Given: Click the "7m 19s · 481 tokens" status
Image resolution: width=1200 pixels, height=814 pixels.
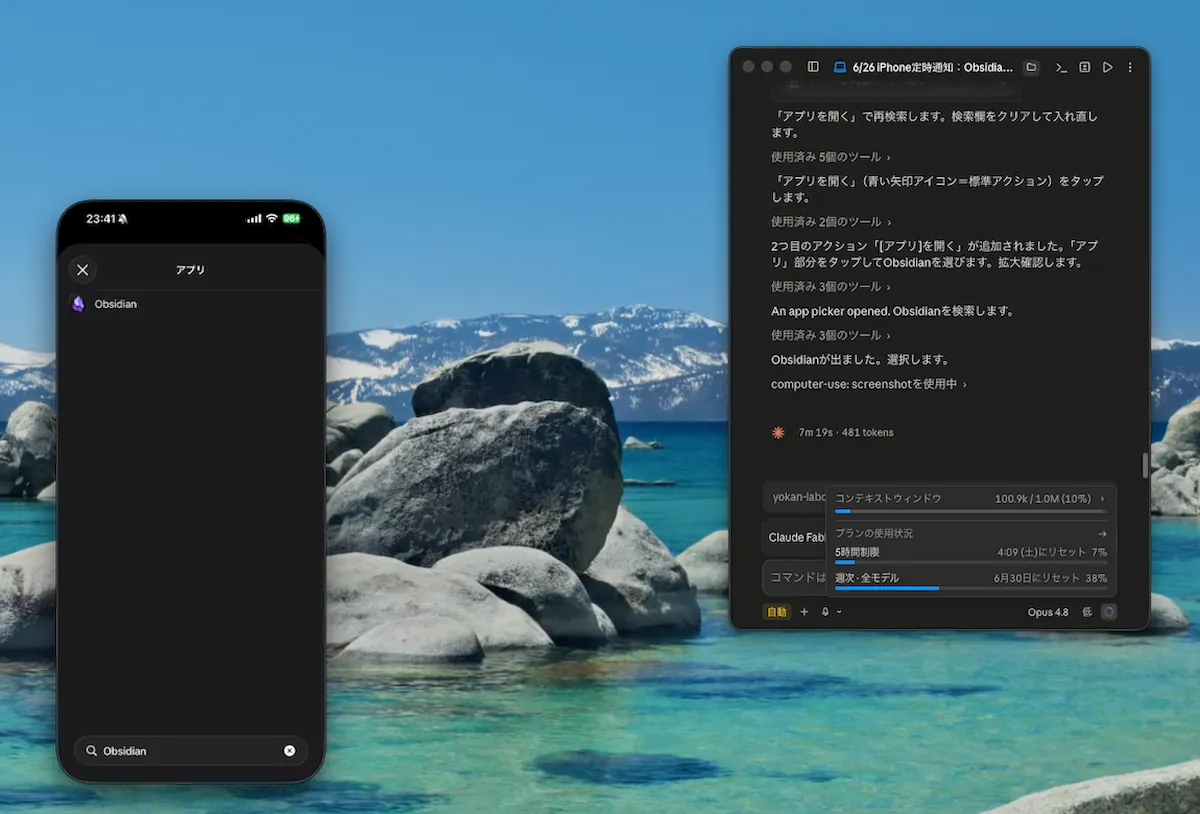Looking at the screenshot, I should click(x=846, y=432).
